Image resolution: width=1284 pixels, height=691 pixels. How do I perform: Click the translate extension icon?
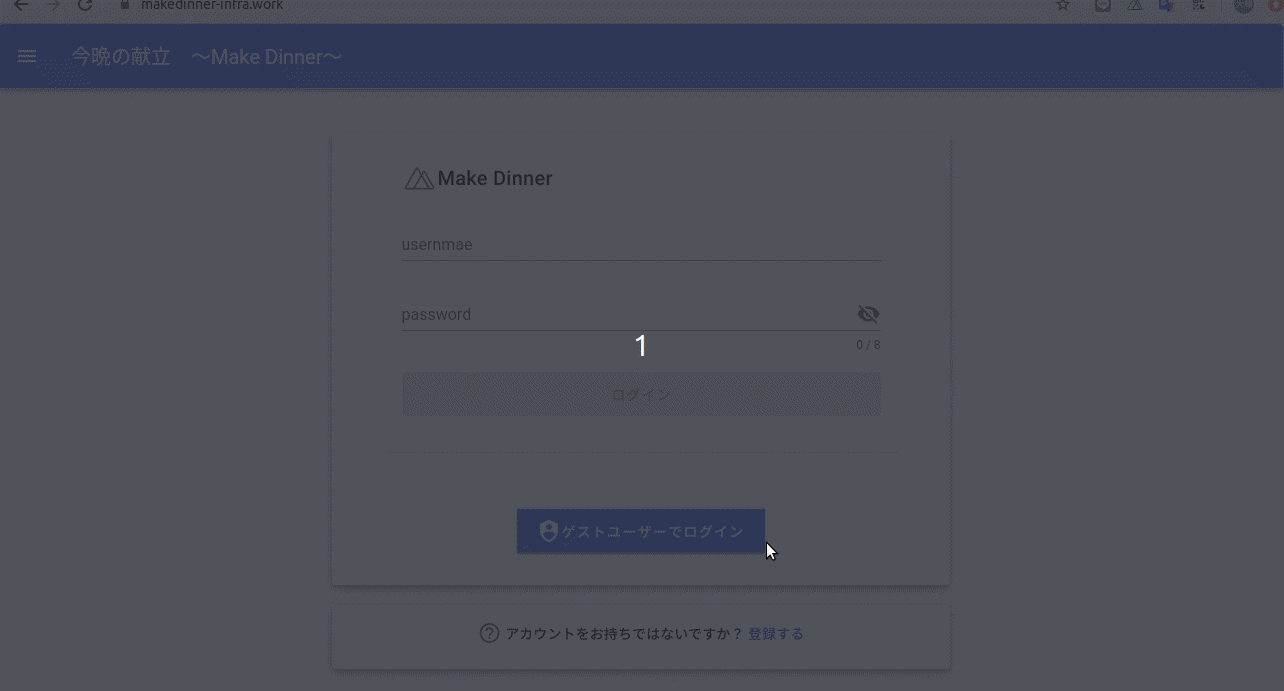point(1166,5)
